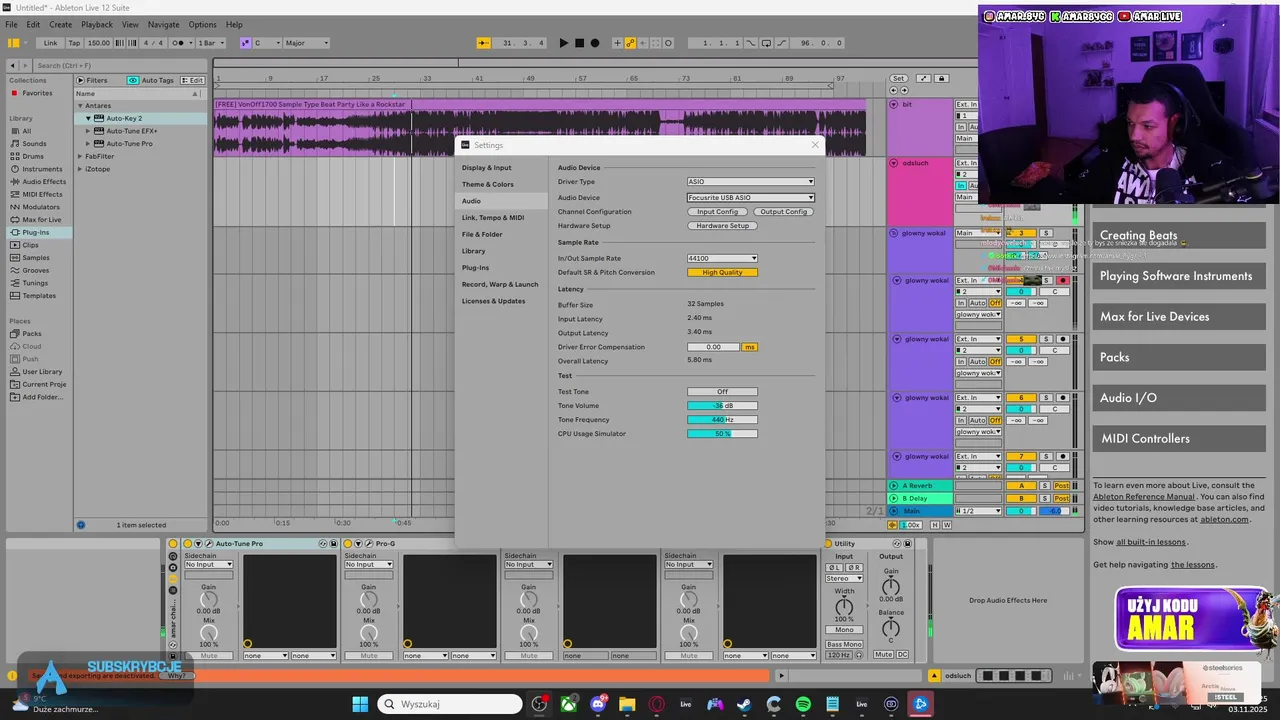
Task: Select Max for Live in browser
Action: (42, 219)
